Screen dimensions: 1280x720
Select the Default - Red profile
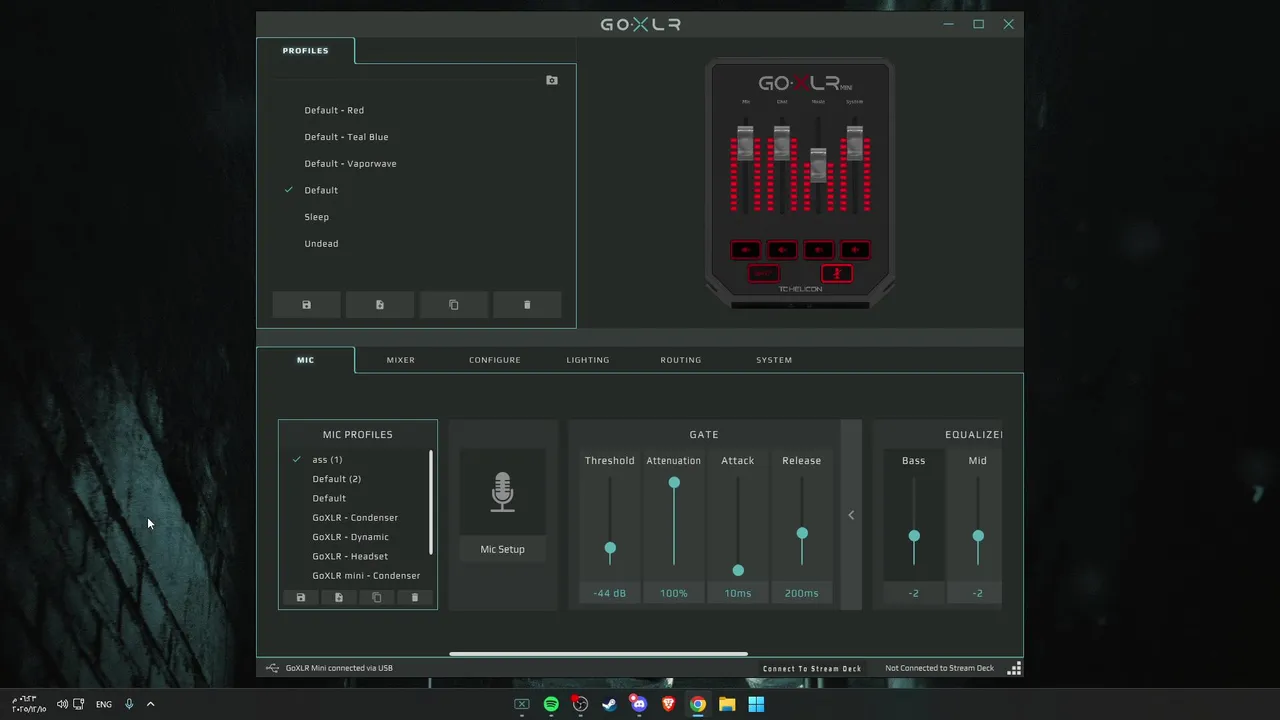(x=334, y=110)
